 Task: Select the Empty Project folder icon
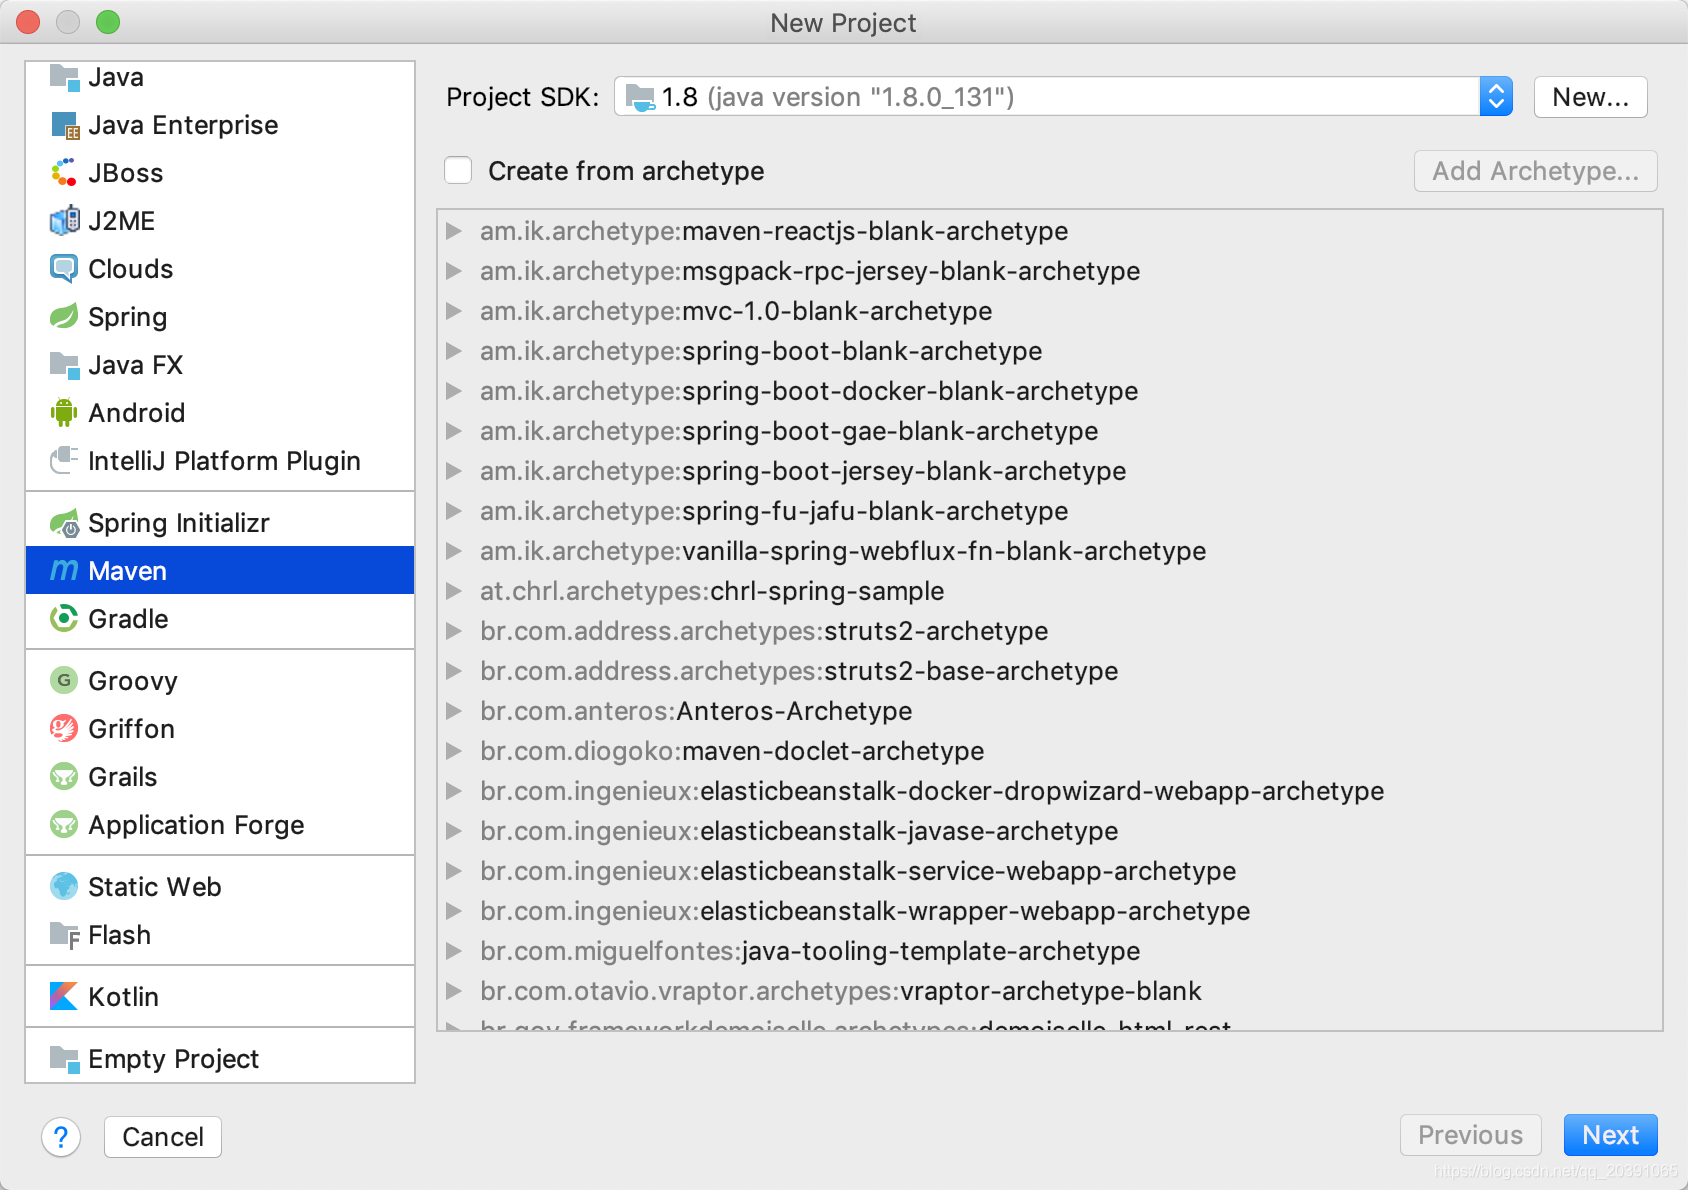tap(64, 1059)
